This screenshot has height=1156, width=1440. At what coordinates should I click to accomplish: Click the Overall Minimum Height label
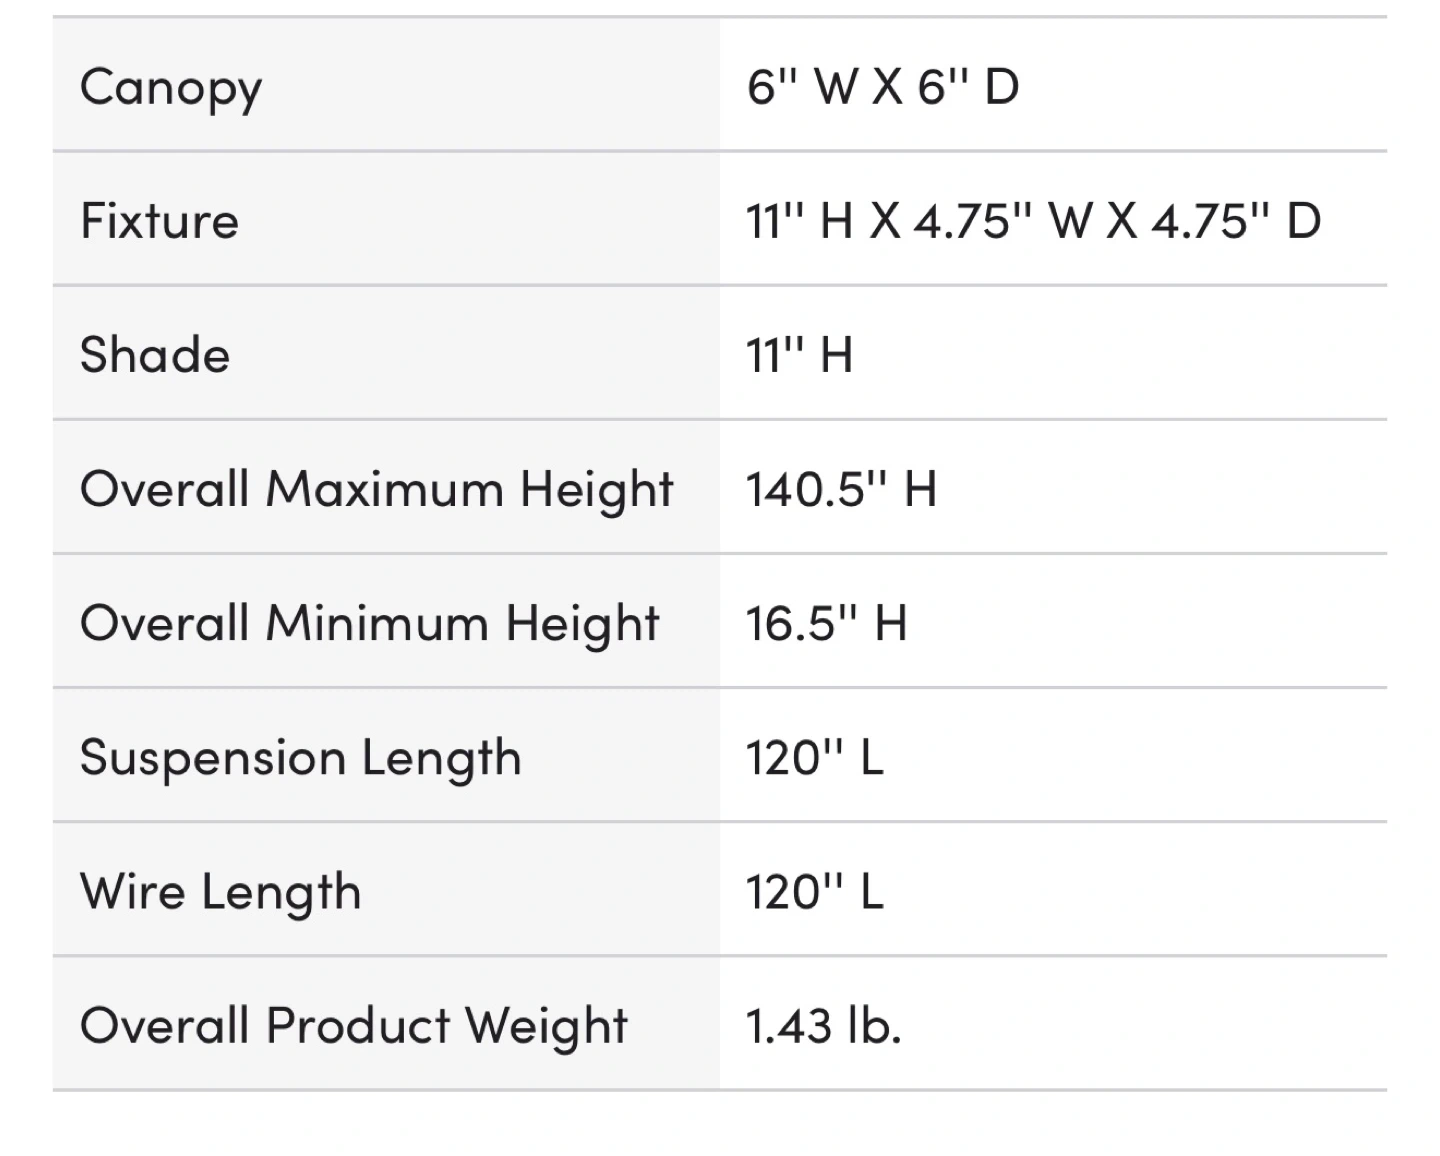point(369,624)
